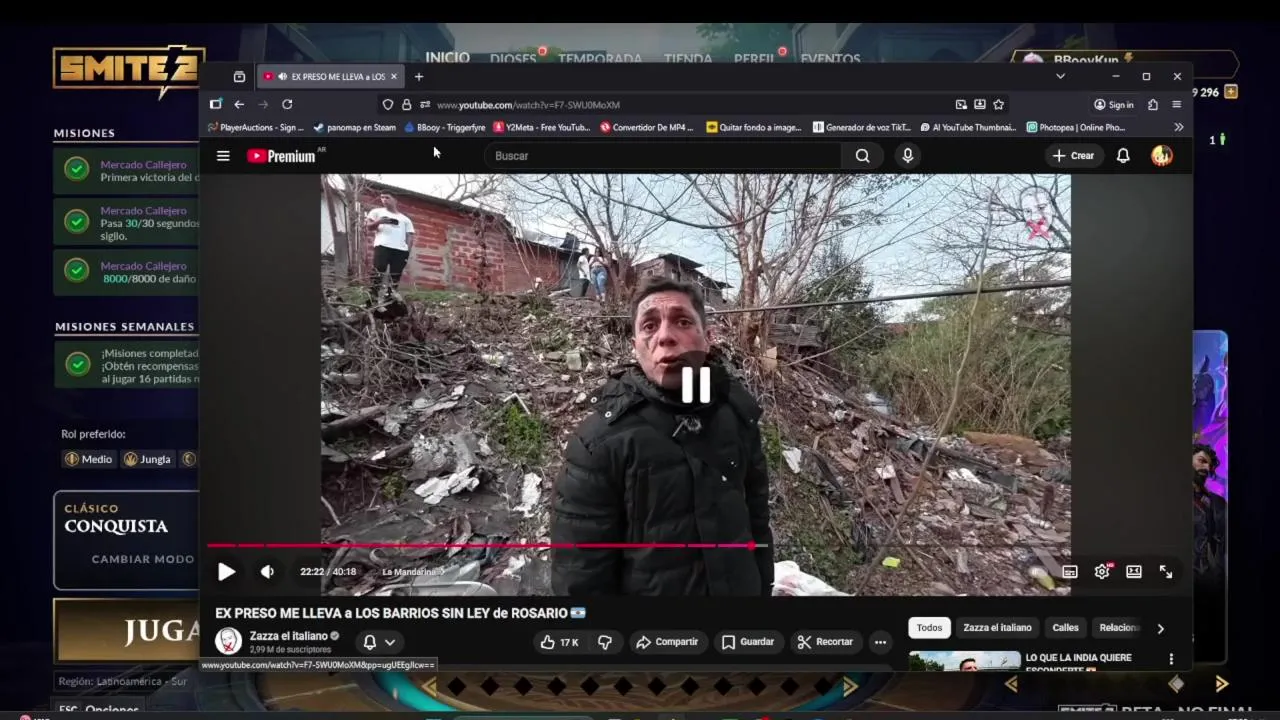Open the Zazza el italiano channel avatar
The image size is (1280, 720).
pyautogui.click(x=229, y=641)
